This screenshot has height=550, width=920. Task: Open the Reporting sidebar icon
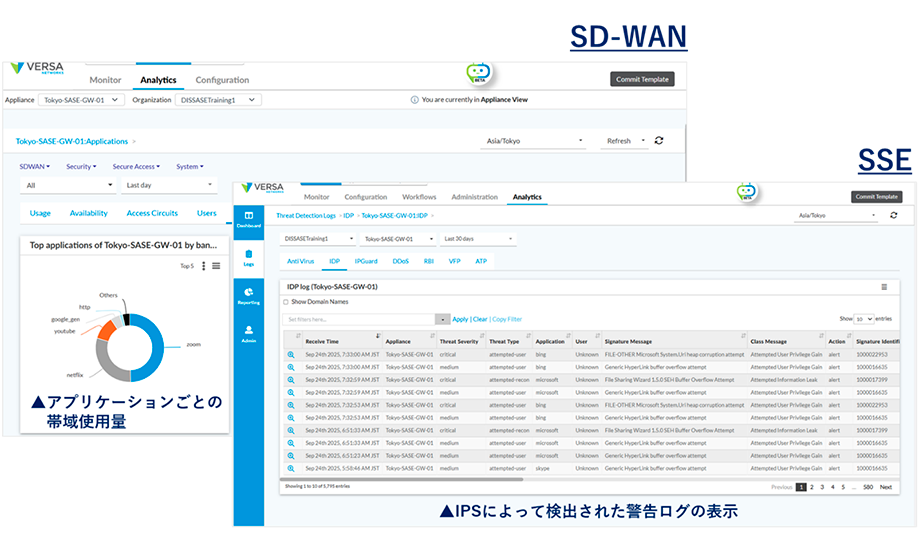coord(249,296)
